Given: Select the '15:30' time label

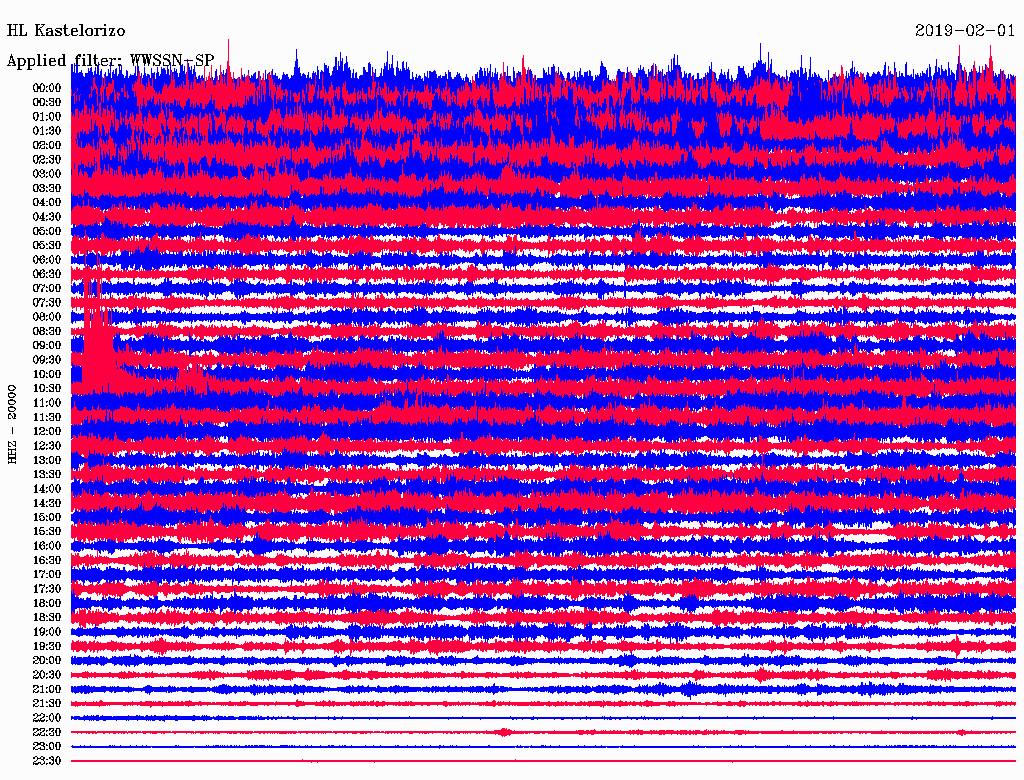Looking at the screenshot, I should [47, 532].
